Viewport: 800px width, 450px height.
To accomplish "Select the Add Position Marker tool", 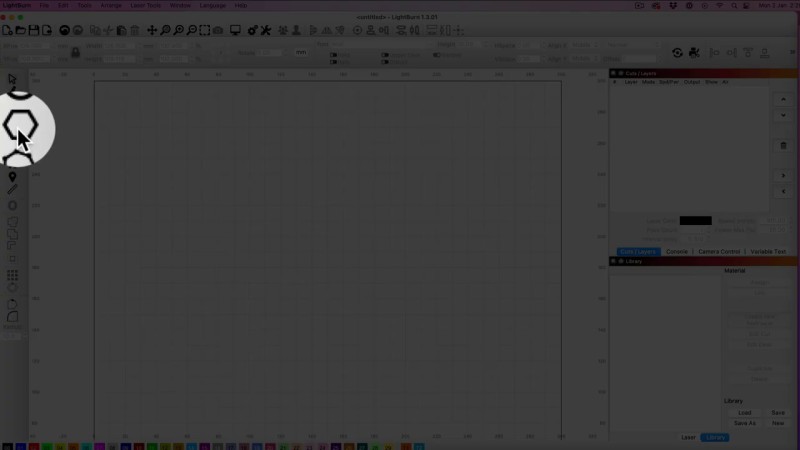I will pyautogui.click(x=13, y=177).
